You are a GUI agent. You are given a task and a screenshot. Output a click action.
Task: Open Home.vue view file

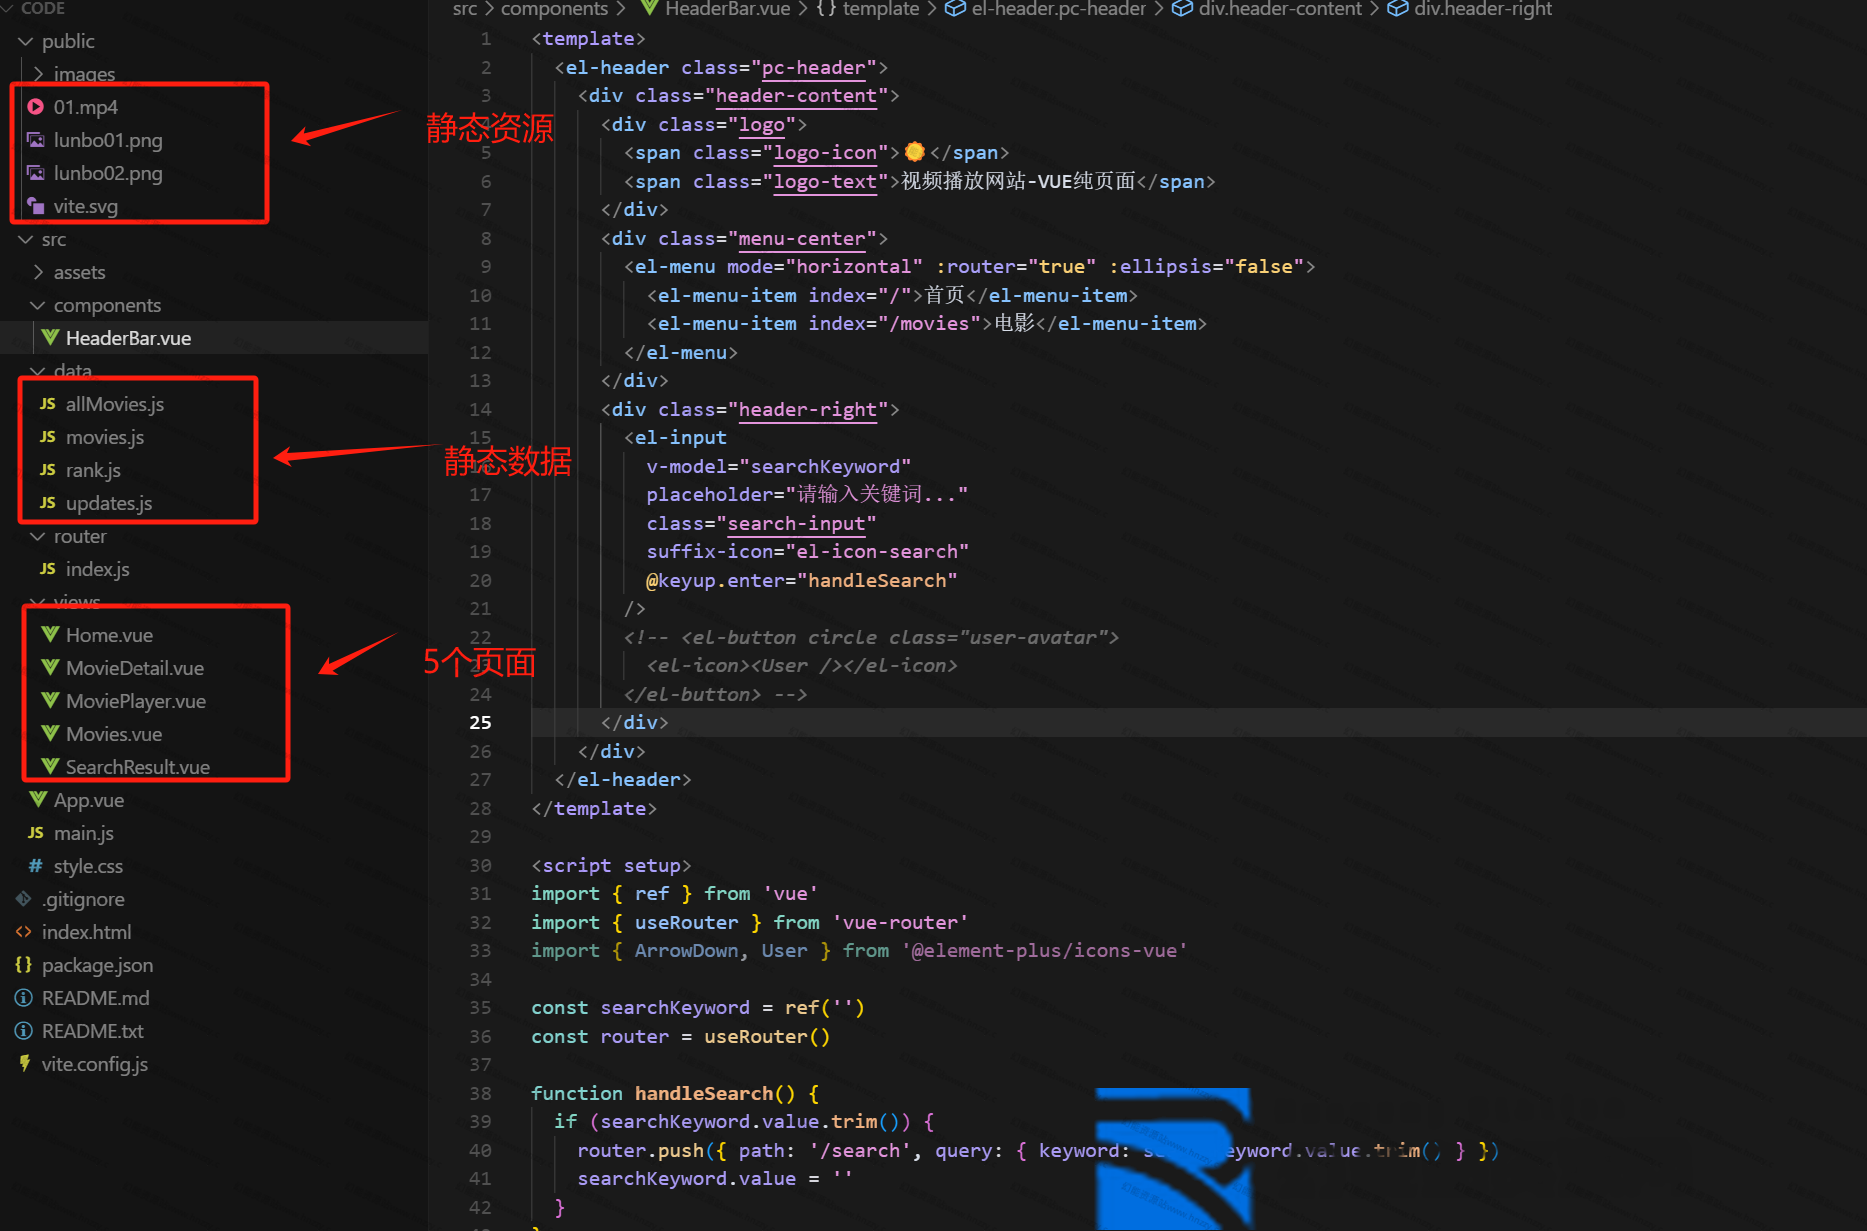pos(109,635)
